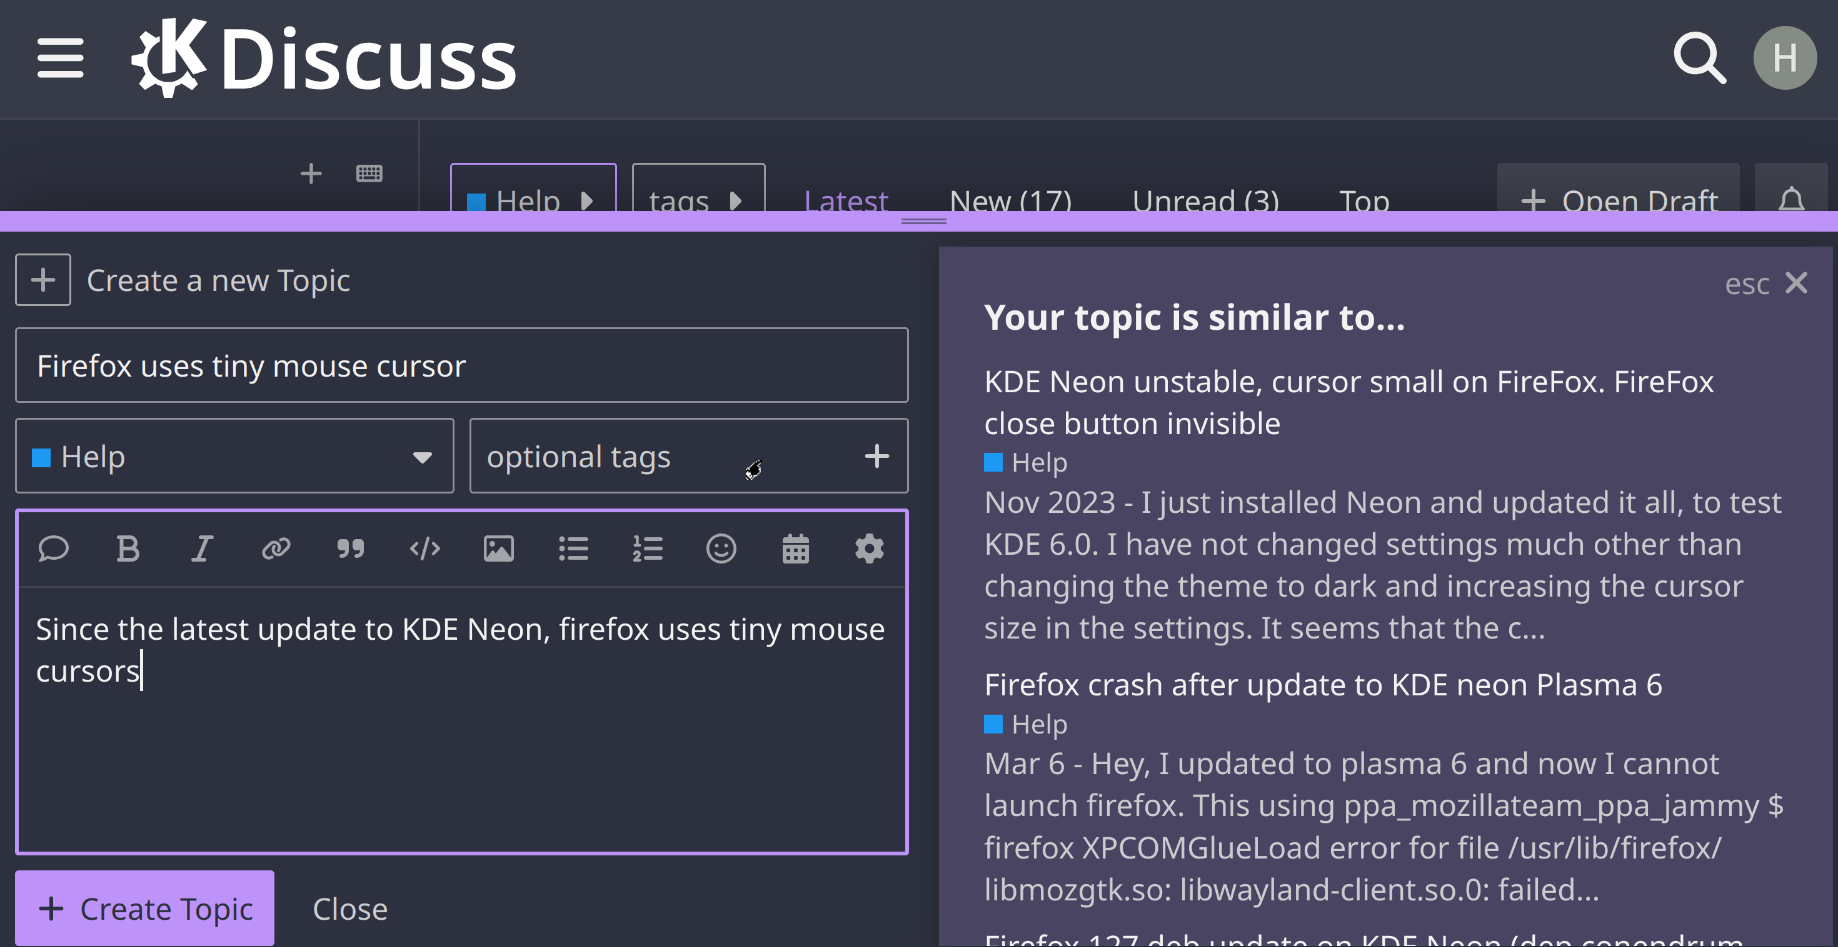Screen dimensions: 1838x947
Task: Click the 'Your topic is similar to…' heading
Action: pyautogui.click(x=1195, y=318)
